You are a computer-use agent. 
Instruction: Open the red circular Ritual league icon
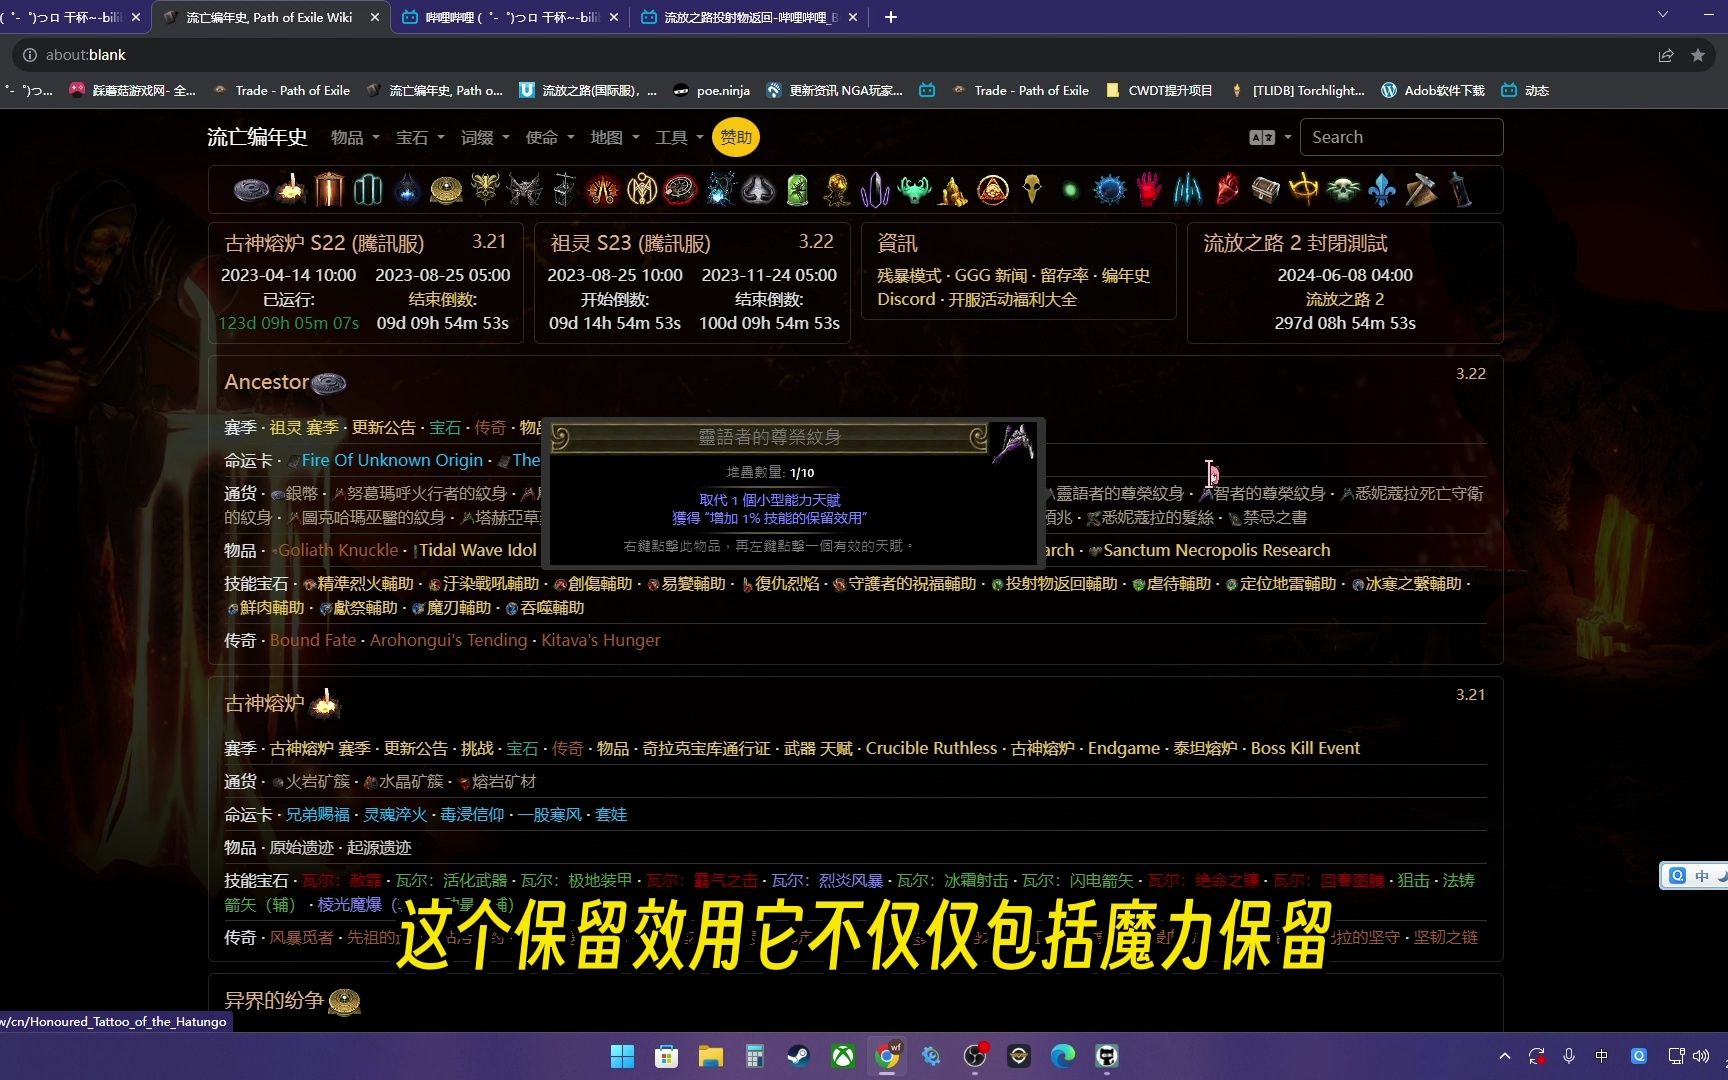680,189
